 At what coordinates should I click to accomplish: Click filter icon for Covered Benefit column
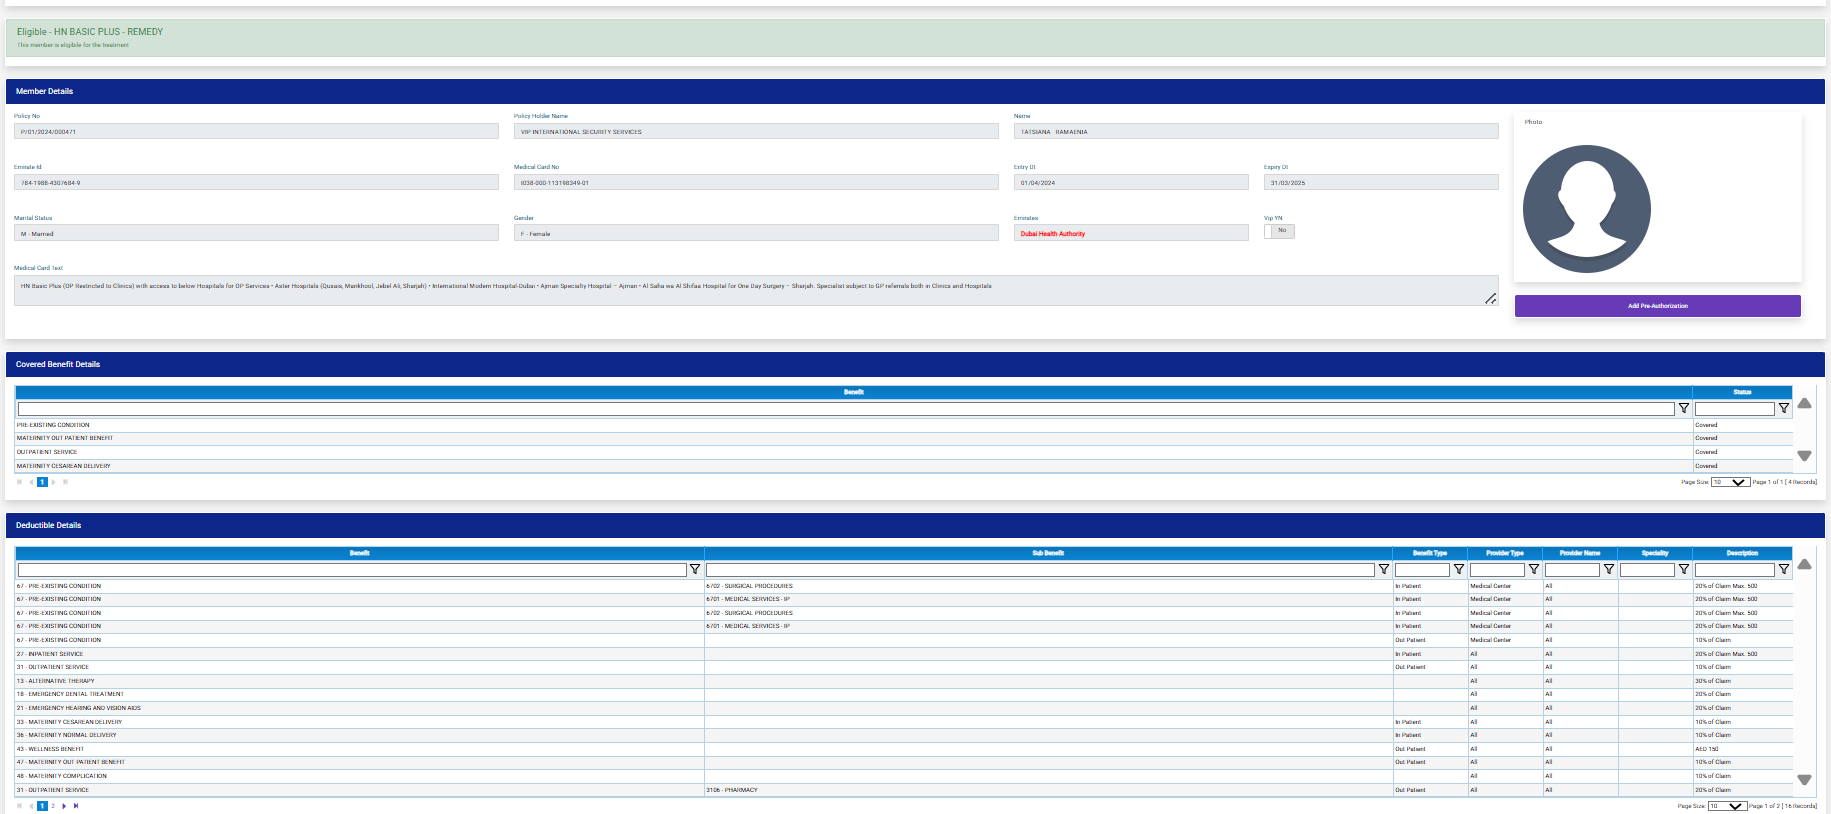[x=1684, y=409]
